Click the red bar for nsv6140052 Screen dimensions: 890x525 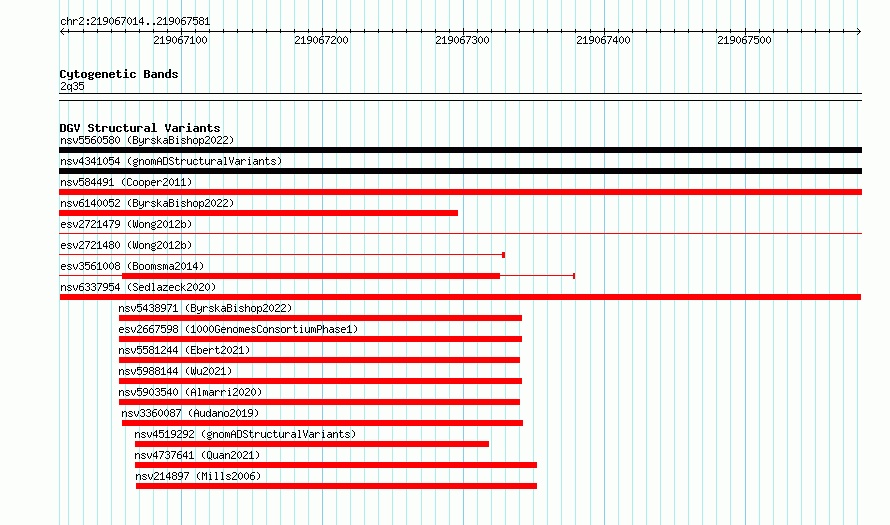point(259,213)
